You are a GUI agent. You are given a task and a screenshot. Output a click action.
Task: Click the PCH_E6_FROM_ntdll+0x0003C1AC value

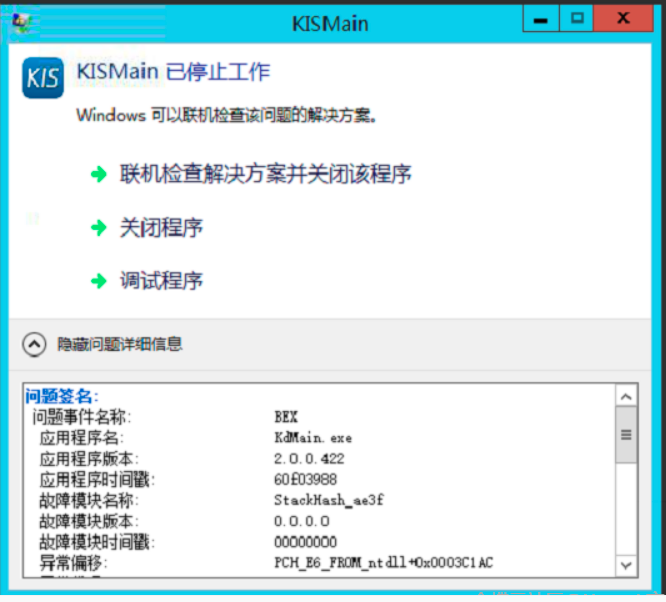pos(384,563)
